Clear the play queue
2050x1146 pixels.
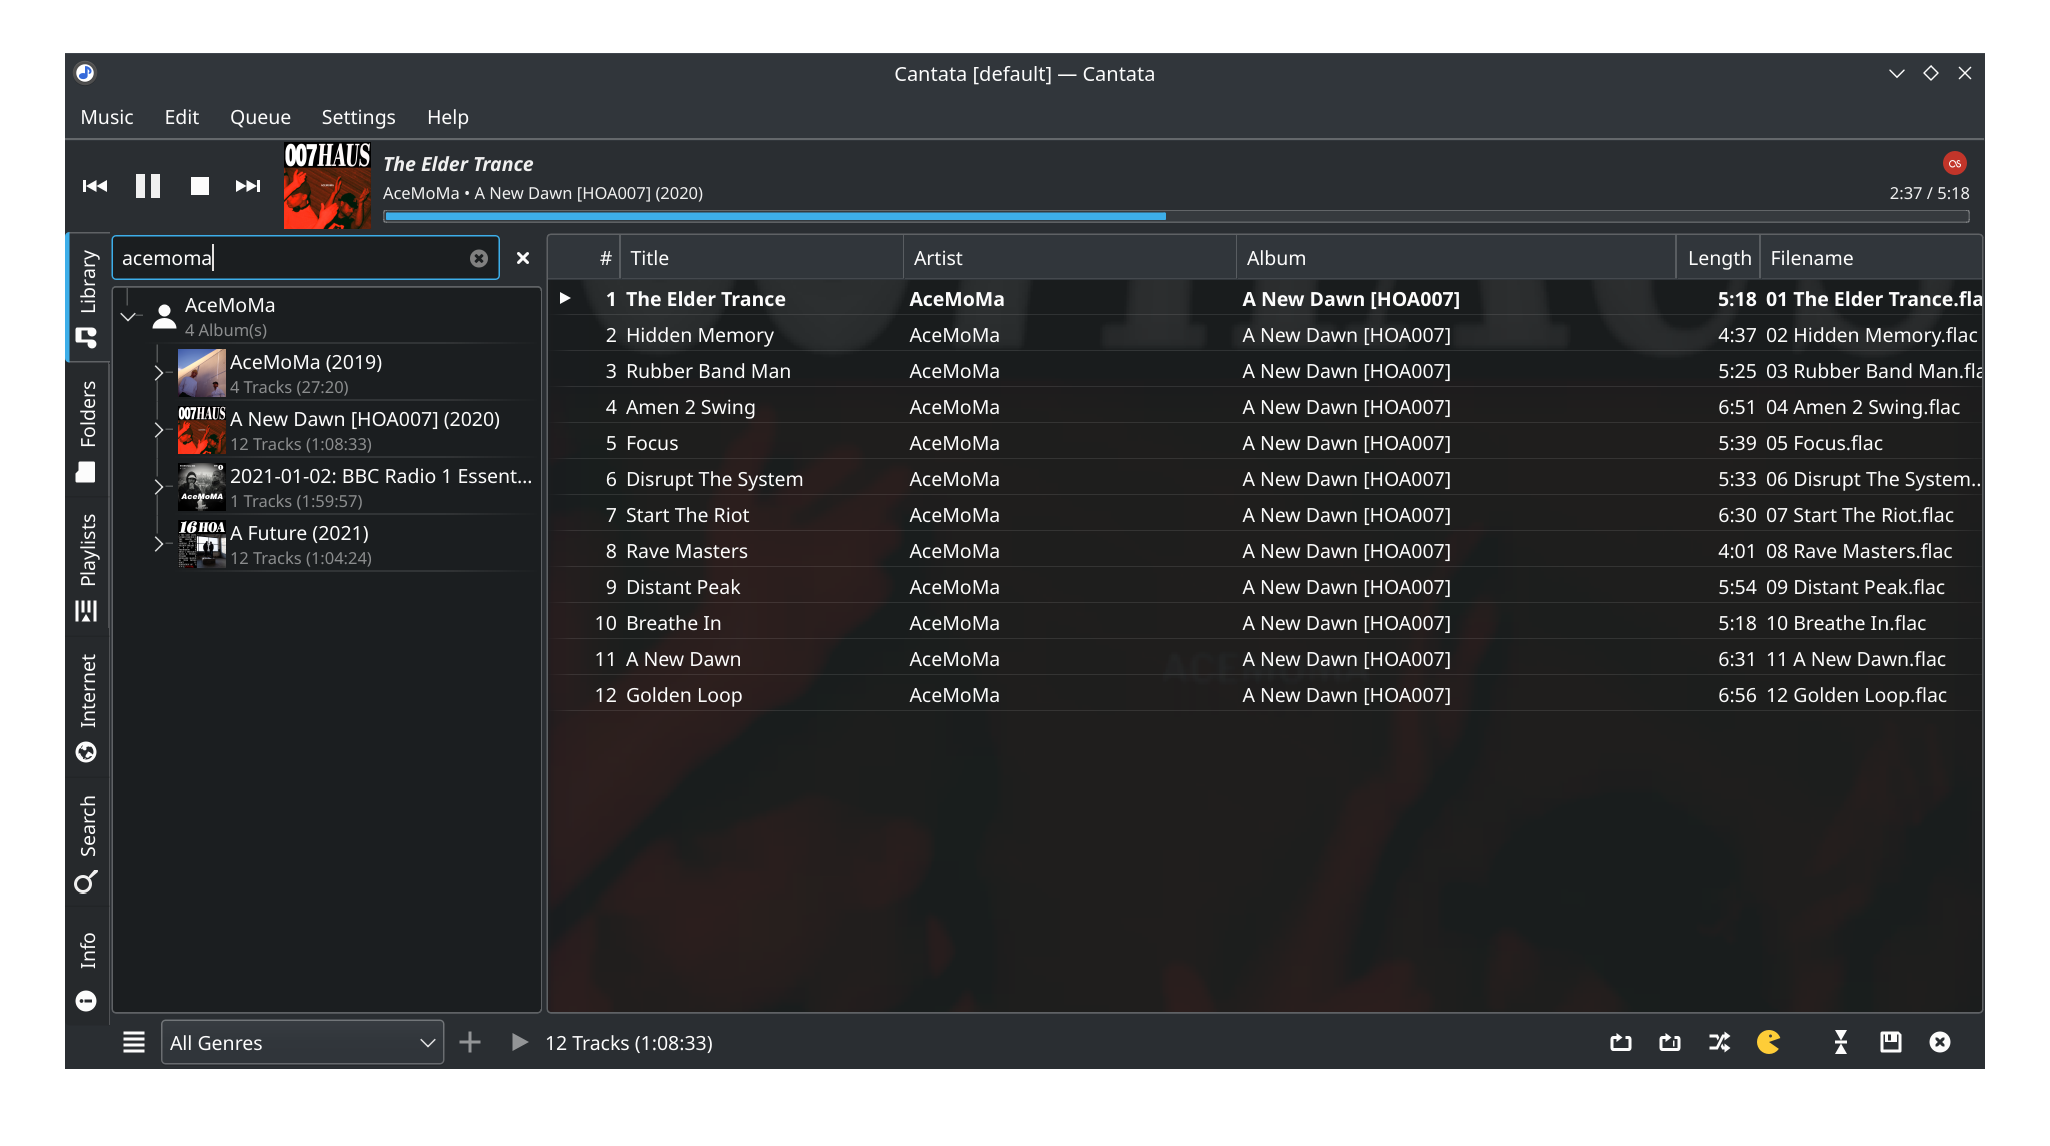[1939, 1042]
